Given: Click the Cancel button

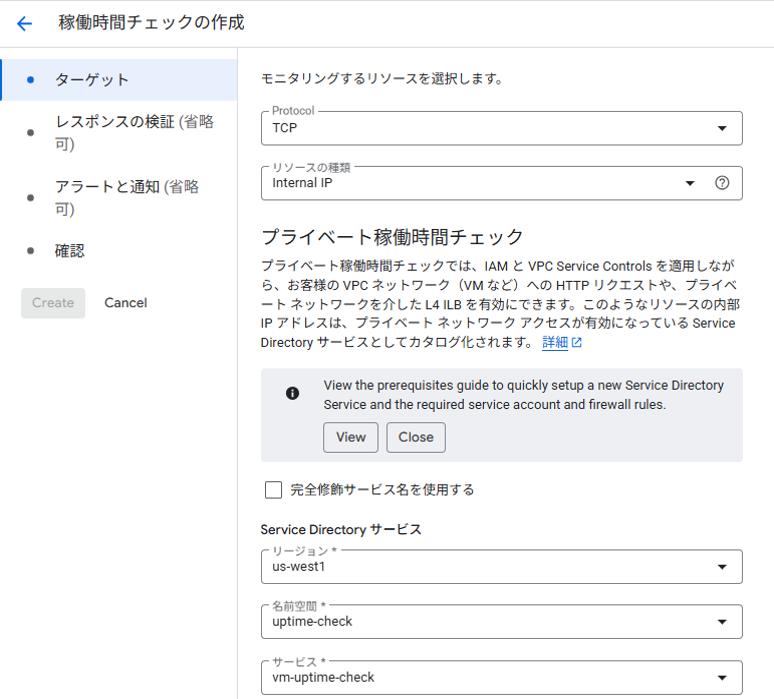Looking at the screenshot, I should tap(125, 303).
